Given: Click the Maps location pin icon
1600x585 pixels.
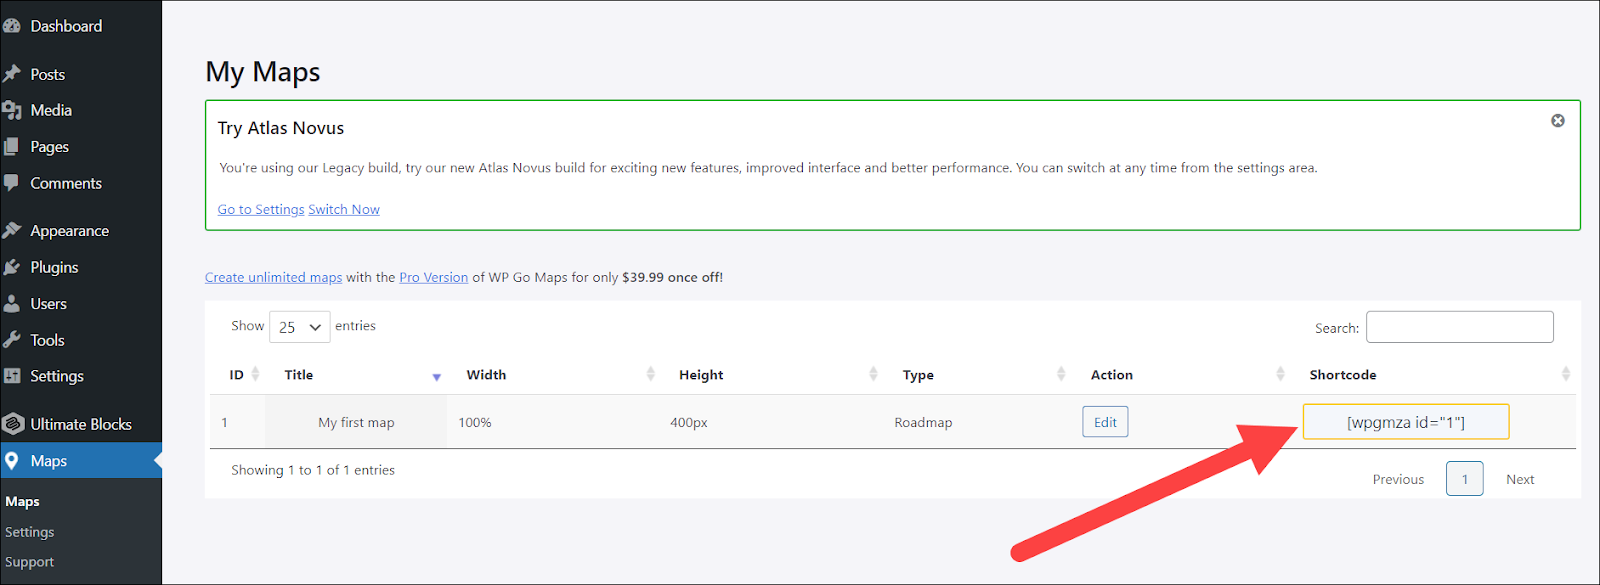Looking at the screenshot, I should tap(12, 461).
